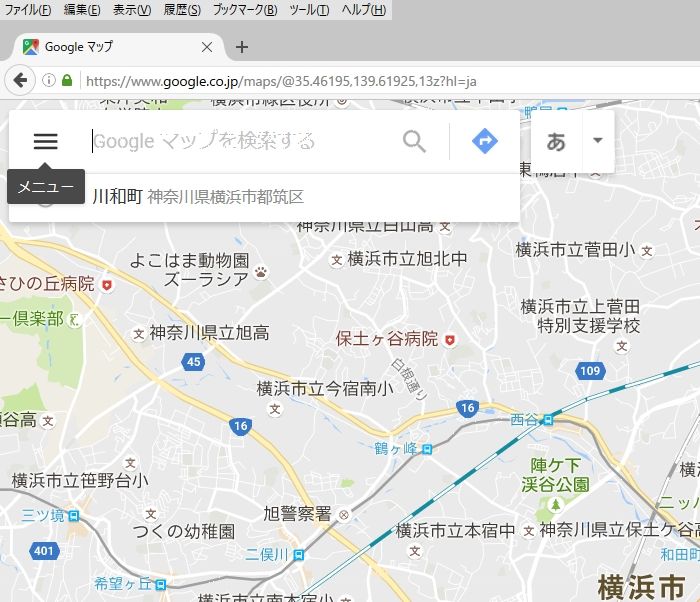Click the route 45 shield on the map

(x=193, y=362)
